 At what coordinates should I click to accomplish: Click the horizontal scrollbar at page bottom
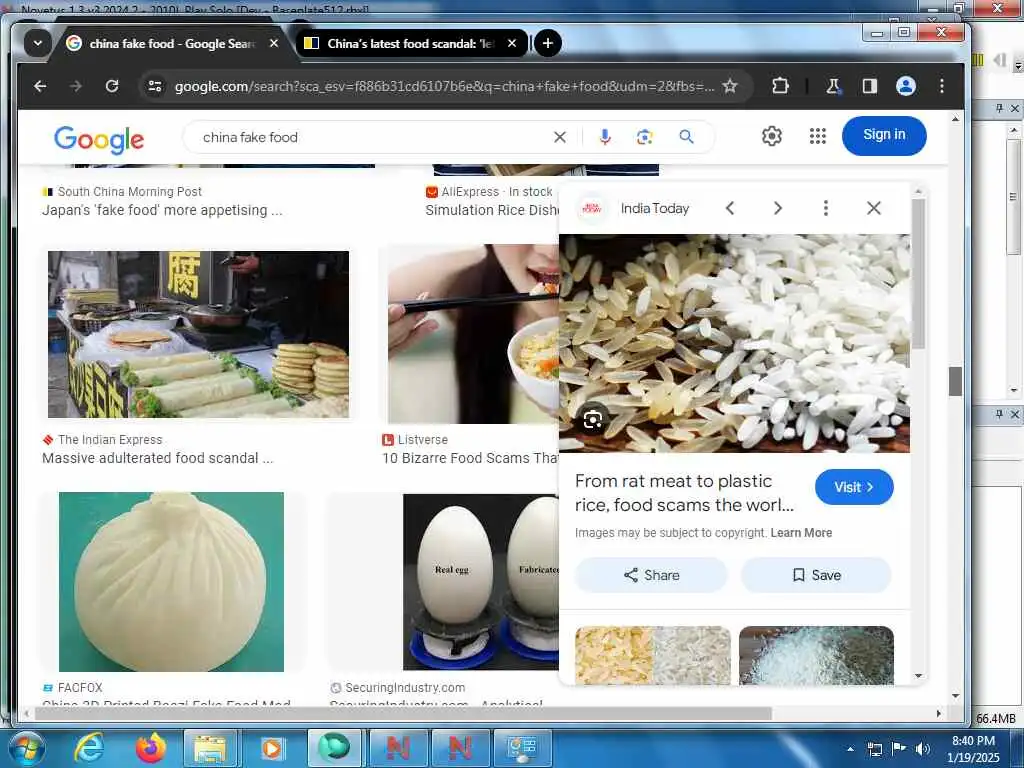click(x=404, y=713)
